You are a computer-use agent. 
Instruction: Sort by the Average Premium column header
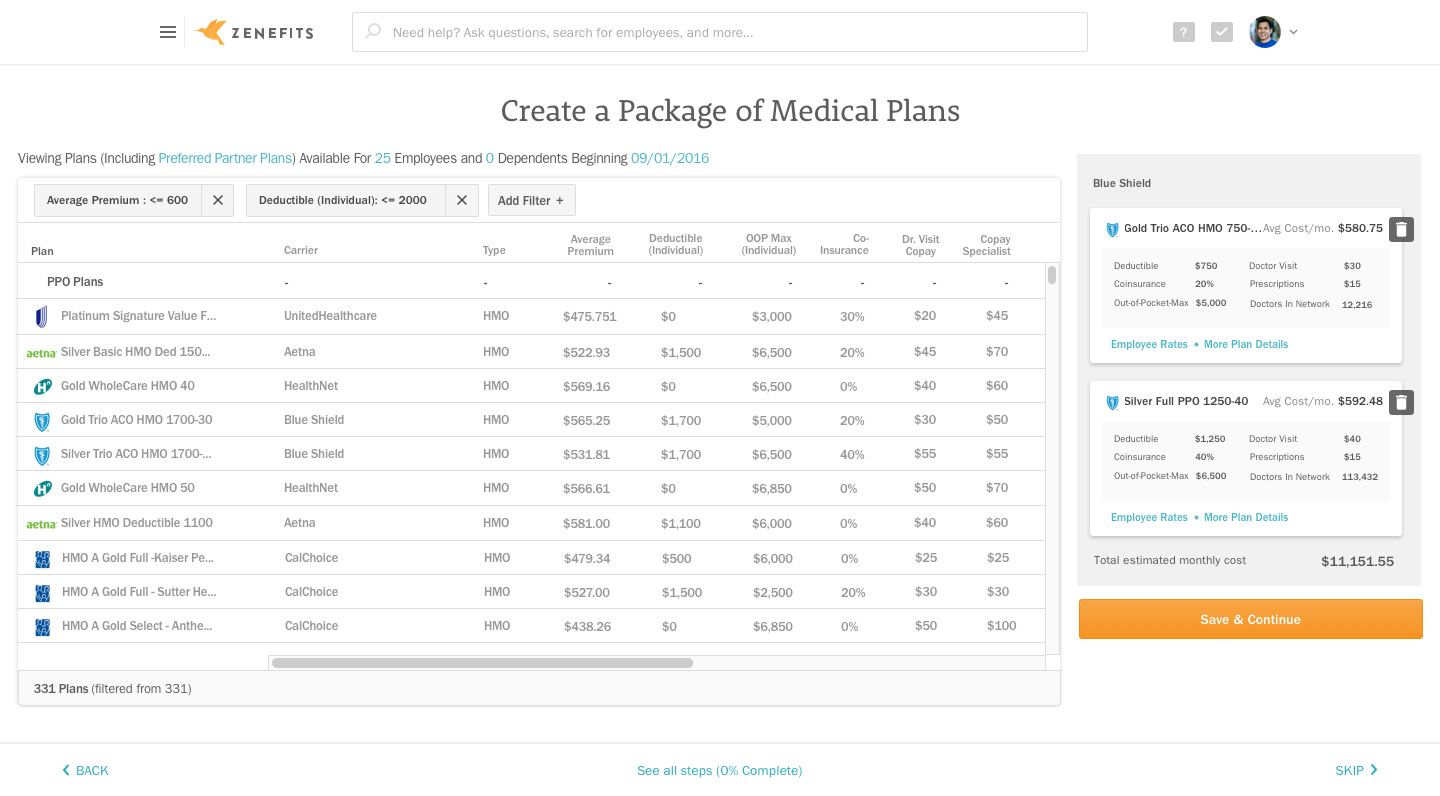tap(590, 245)
